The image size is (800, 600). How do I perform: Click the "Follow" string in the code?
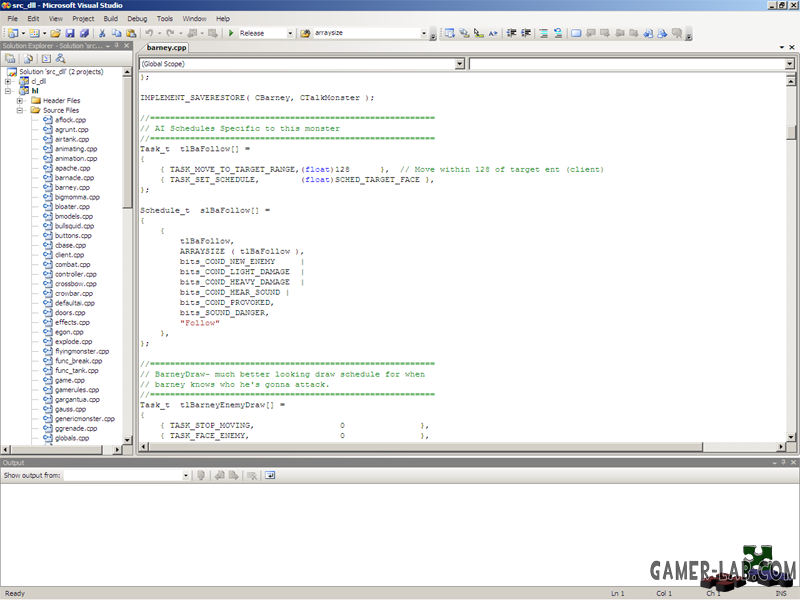(199, 323)
